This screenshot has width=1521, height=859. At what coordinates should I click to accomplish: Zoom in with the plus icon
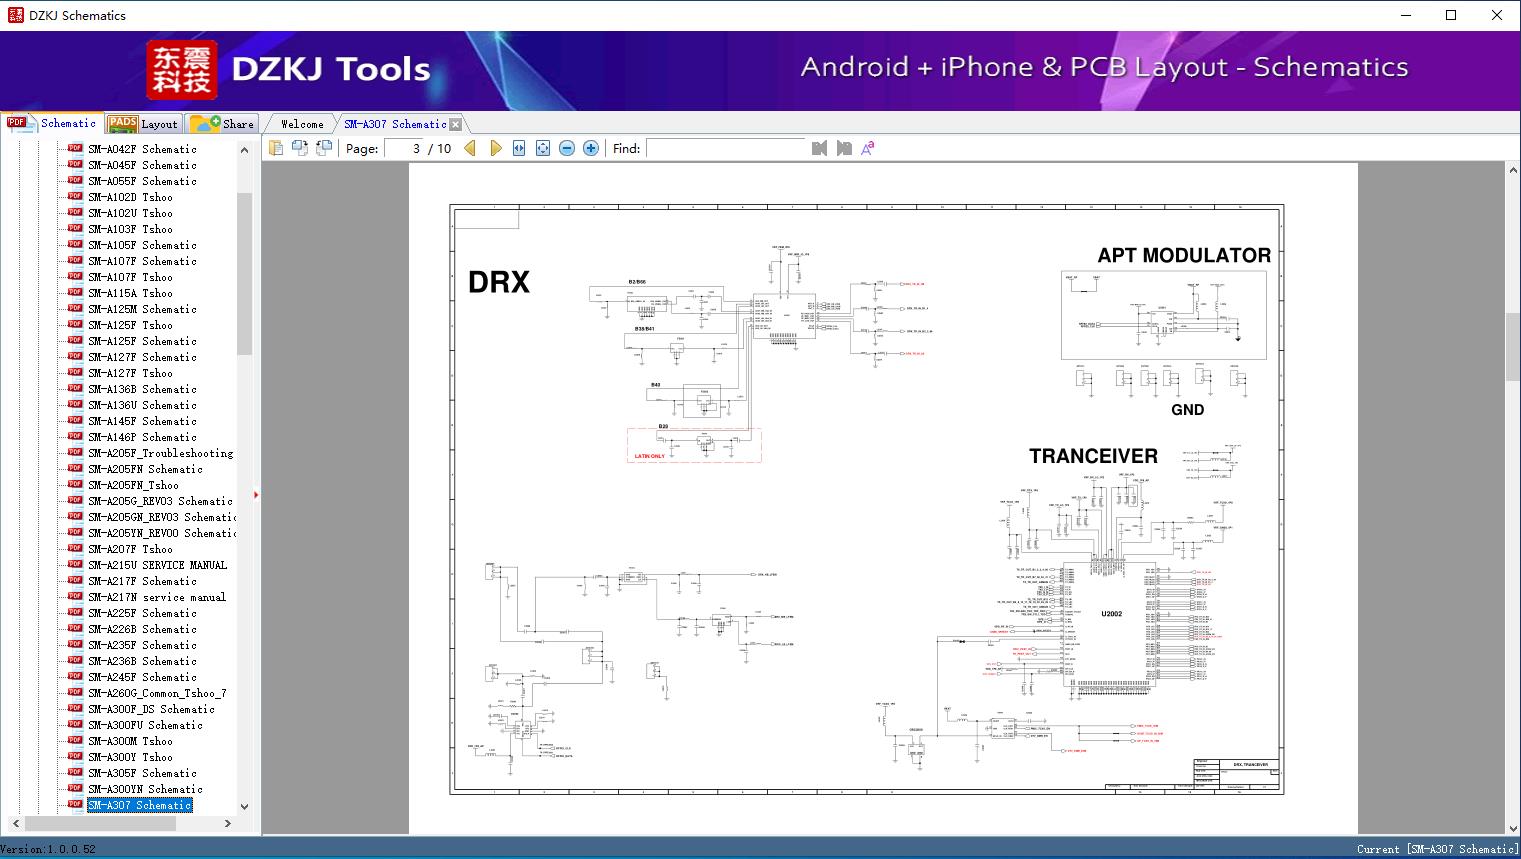[x=591, y=148]
